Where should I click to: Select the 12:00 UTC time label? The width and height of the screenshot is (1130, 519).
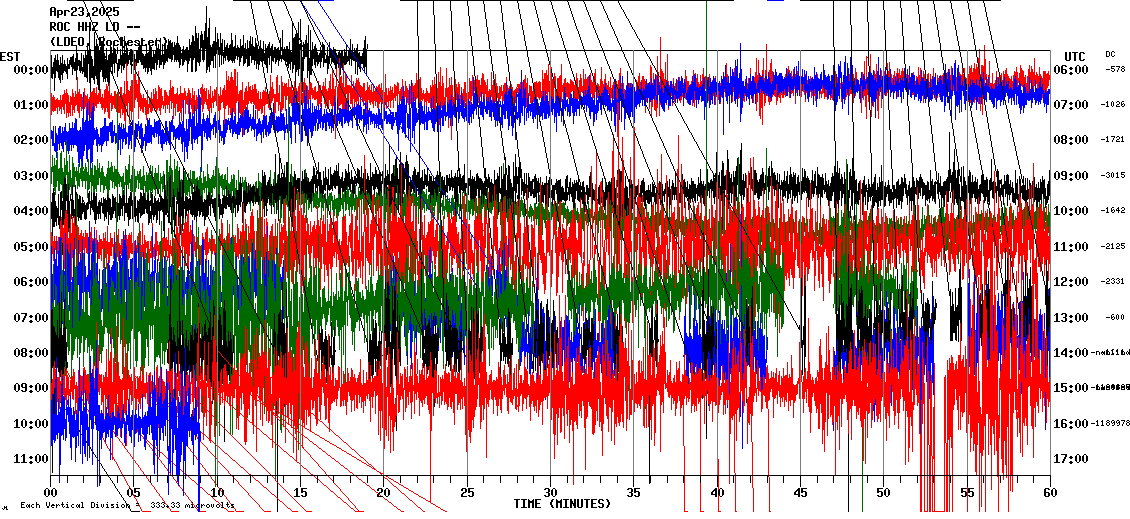(1071, 282)
